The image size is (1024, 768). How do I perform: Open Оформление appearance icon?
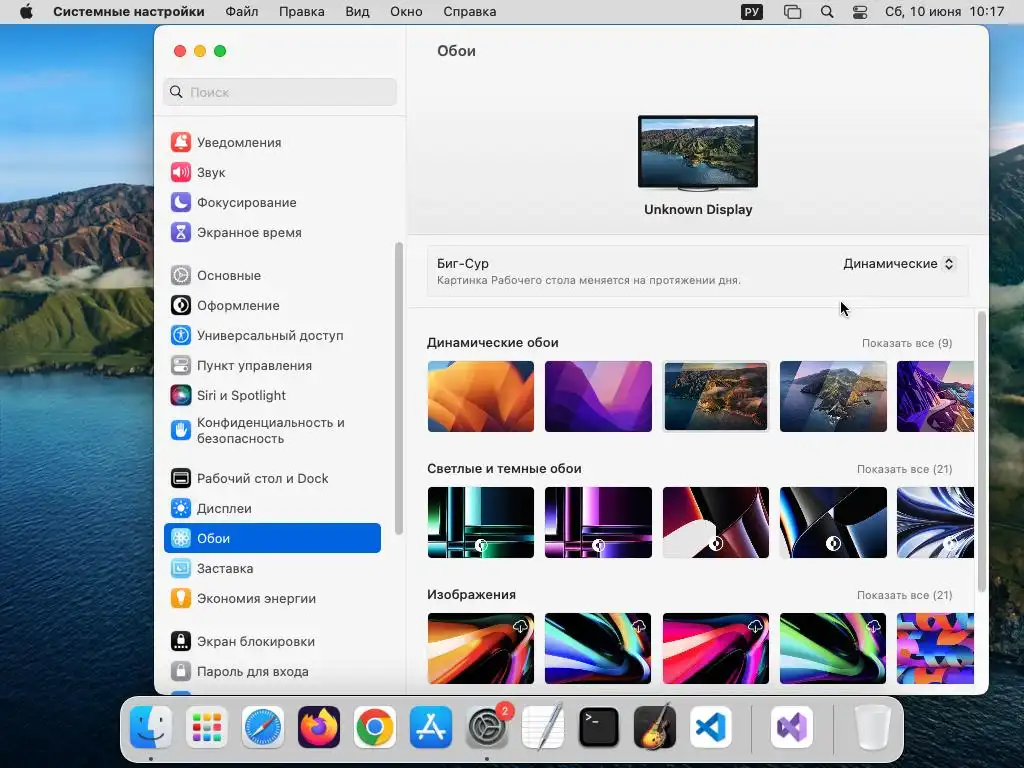181,306
